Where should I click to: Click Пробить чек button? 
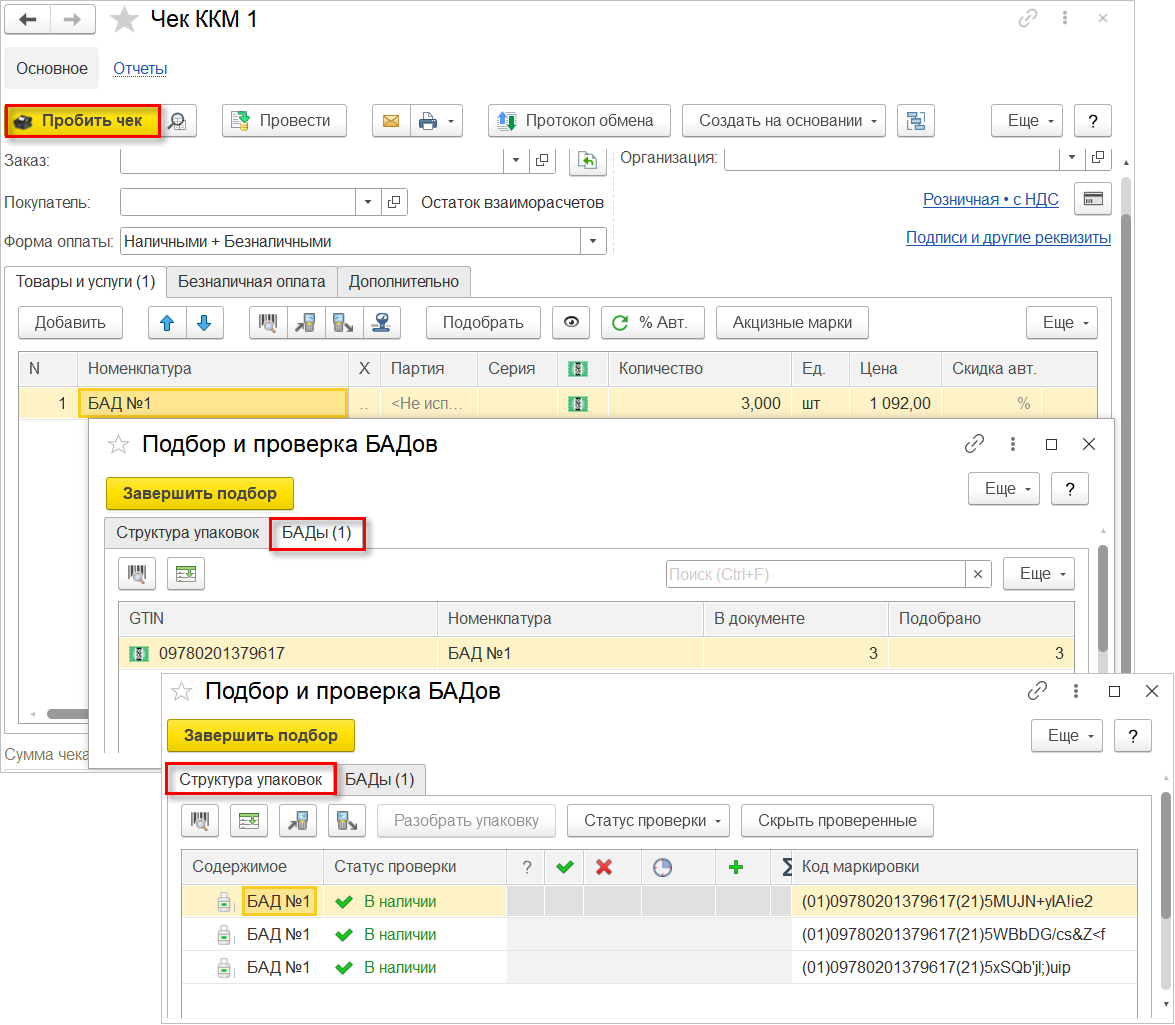[83, 121]
